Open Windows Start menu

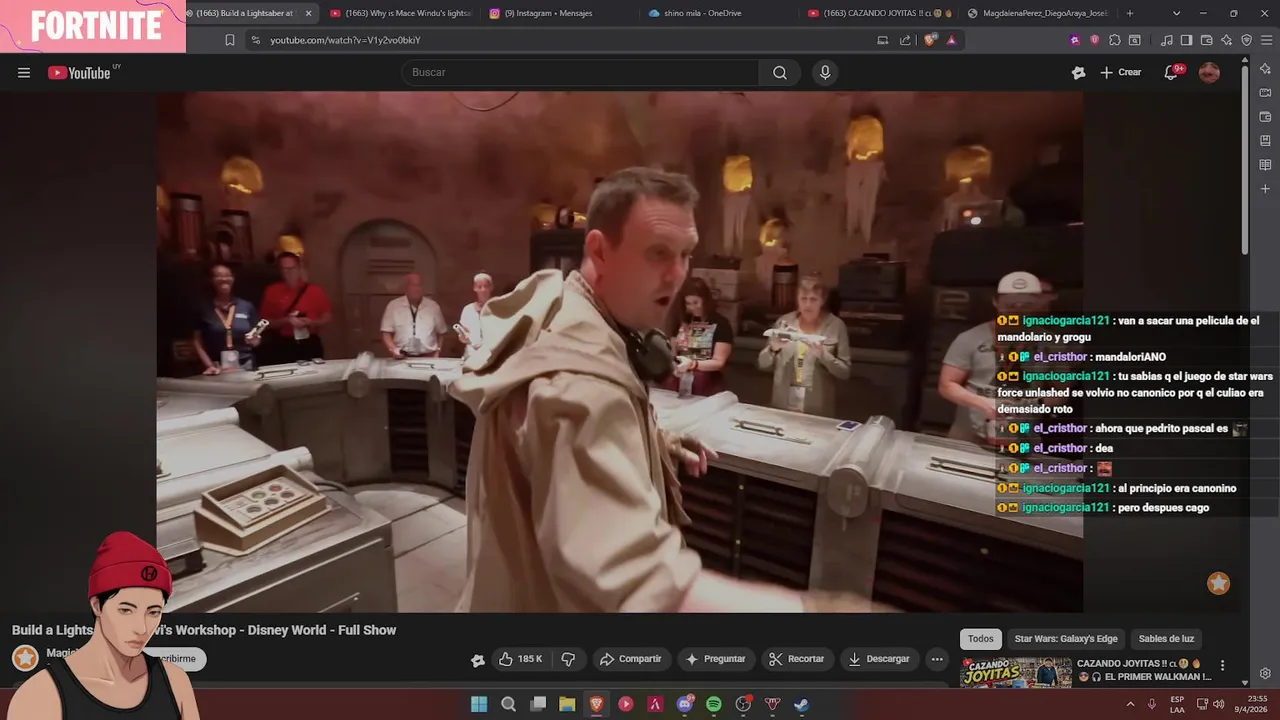click(x=479, y=704)
